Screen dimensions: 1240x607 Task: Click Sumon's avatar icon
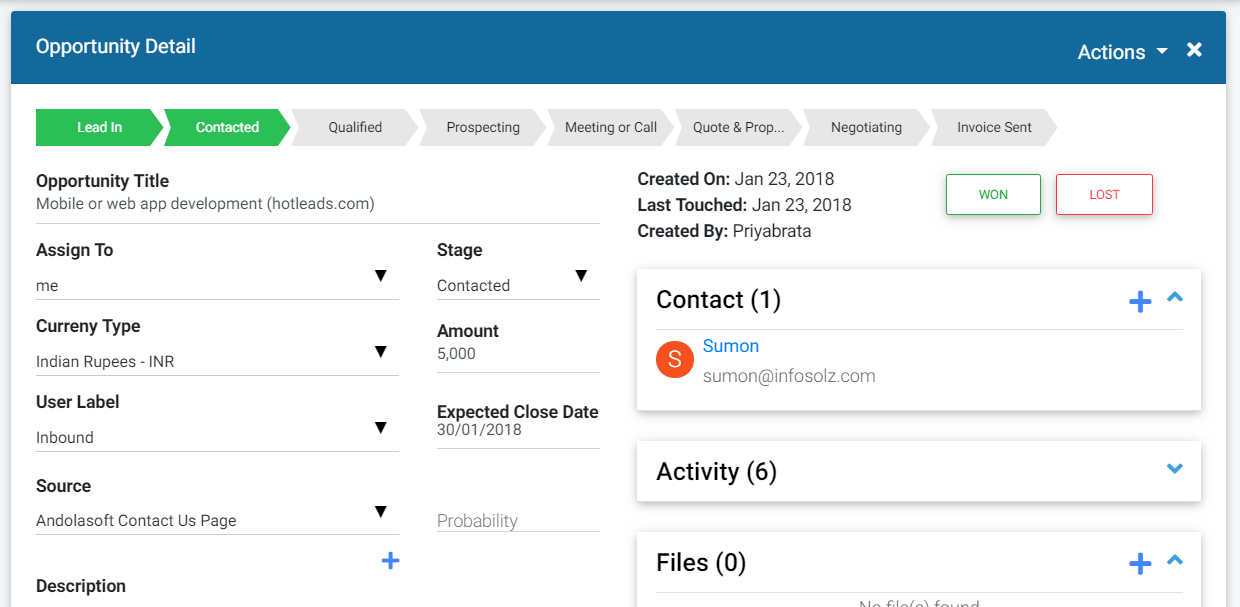674,358
